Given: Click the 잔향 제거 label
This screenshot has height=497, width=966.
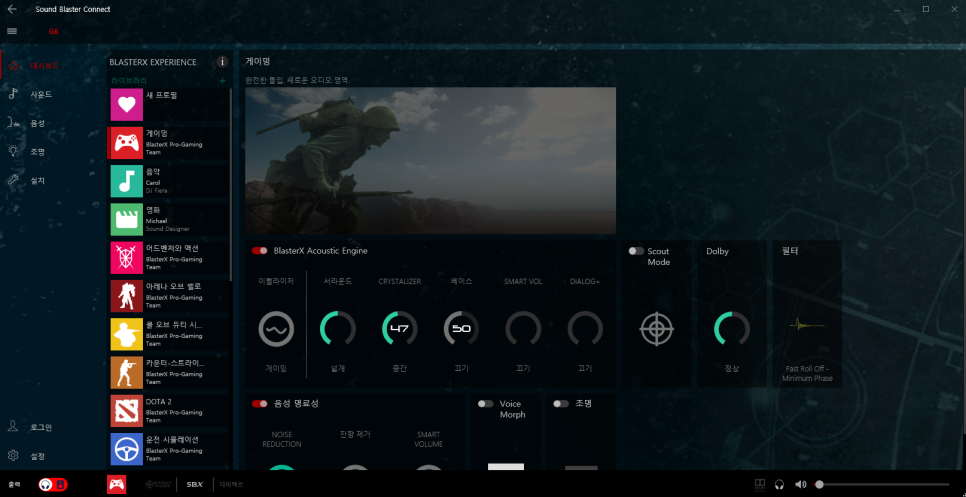Looking at the screenshot, I should click(355, 435).
